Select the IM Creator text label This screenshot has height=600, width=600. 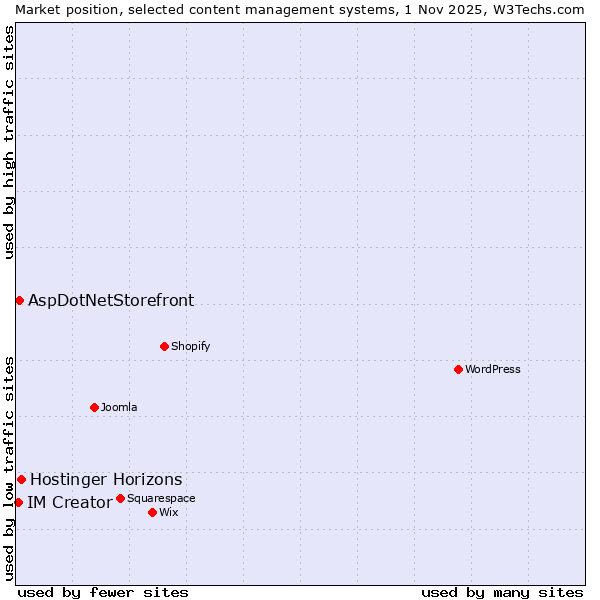69,502
